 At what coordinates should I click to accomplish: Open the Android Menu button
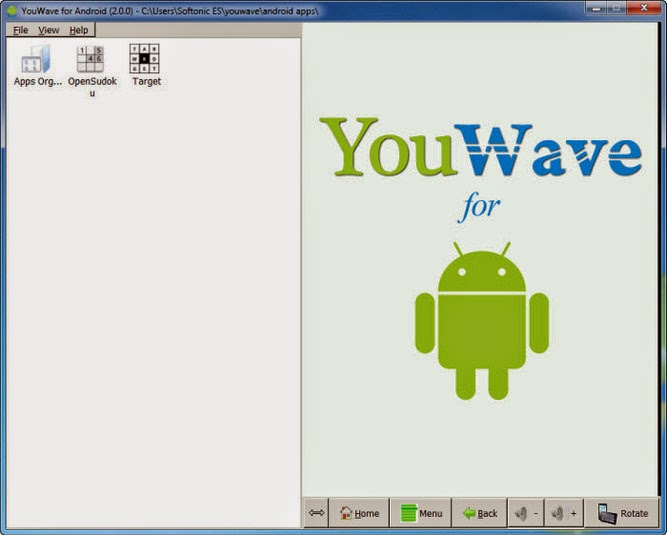coord(421,513)
